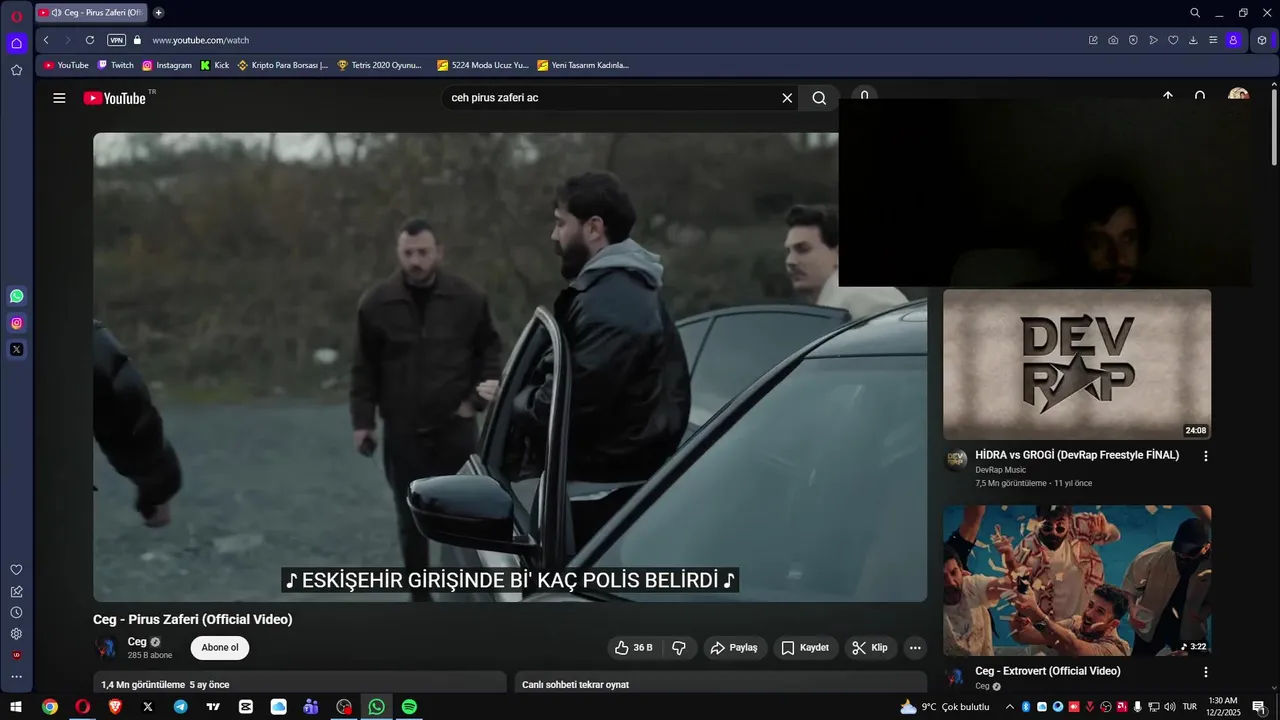Open Chrome from the taskbar
Viewport: 1280px width, 720px height.
(50, 707)
